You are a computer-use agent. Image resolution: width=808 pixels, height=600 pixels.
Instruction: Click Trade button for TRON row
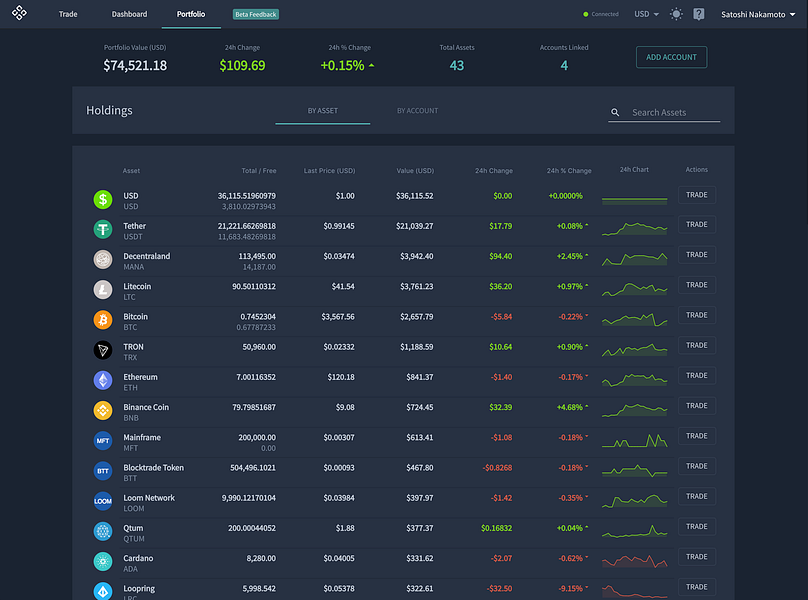tap(697, 345)
